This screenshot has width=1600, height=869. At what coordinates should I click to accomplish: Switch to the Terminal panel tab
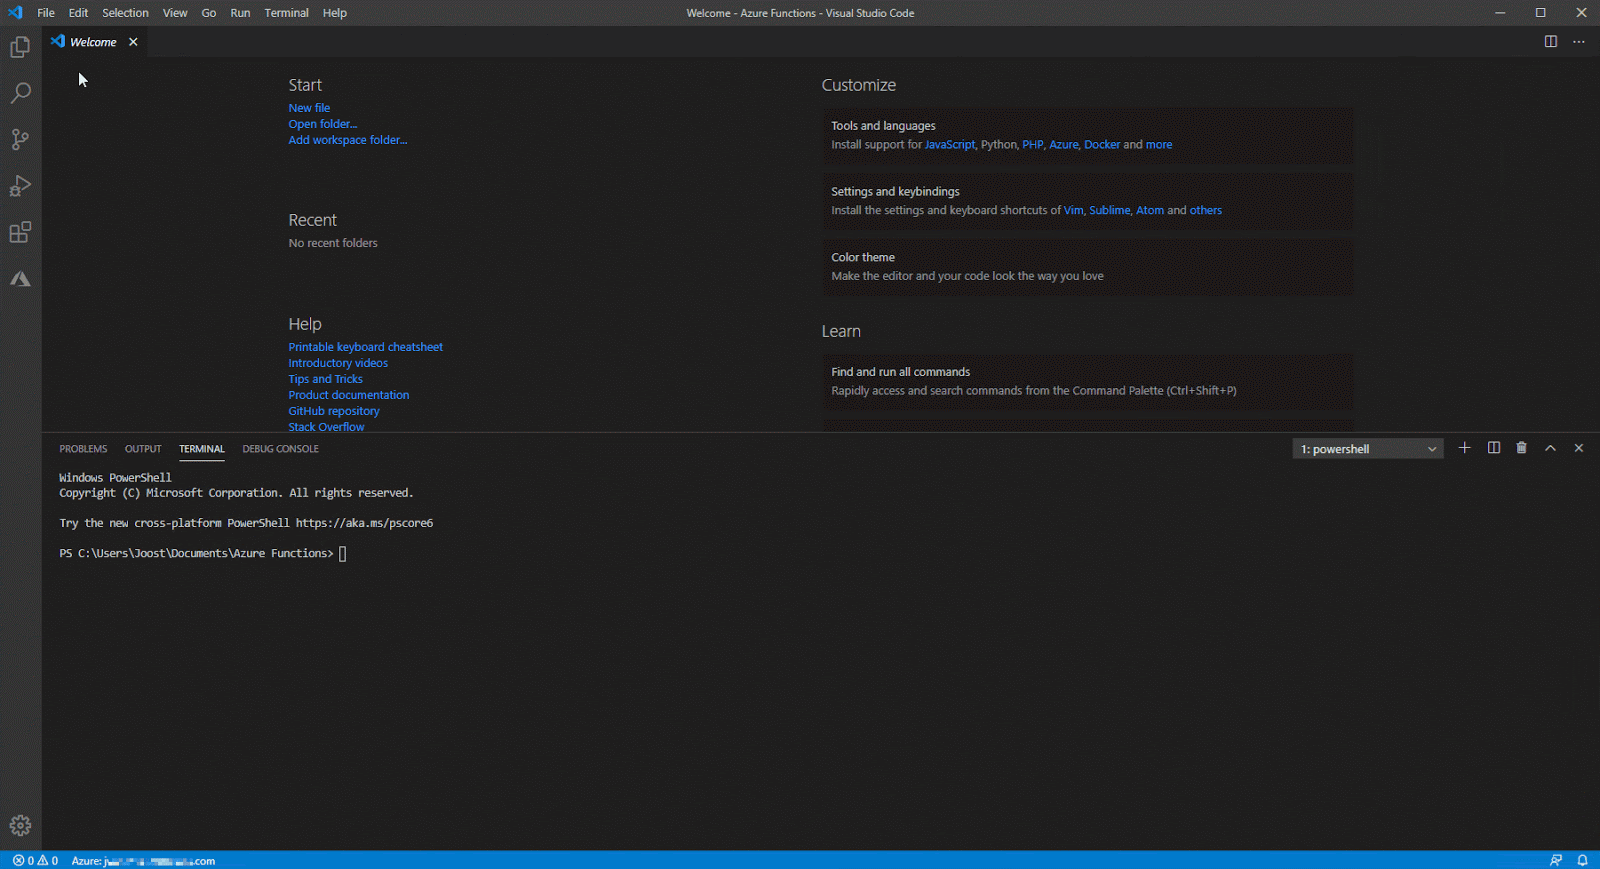pyautogui.click(x=202, y=449)
